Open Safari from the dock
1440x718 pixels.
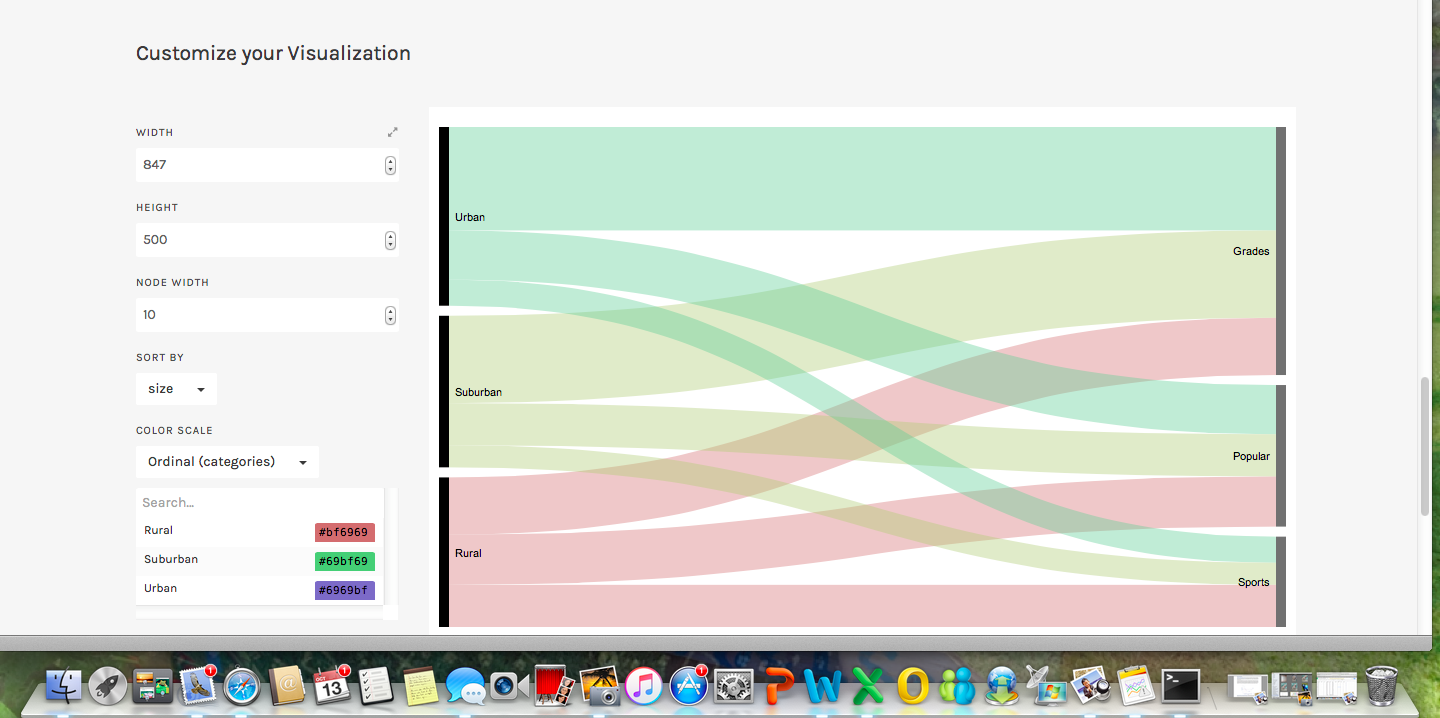(242, 686)
